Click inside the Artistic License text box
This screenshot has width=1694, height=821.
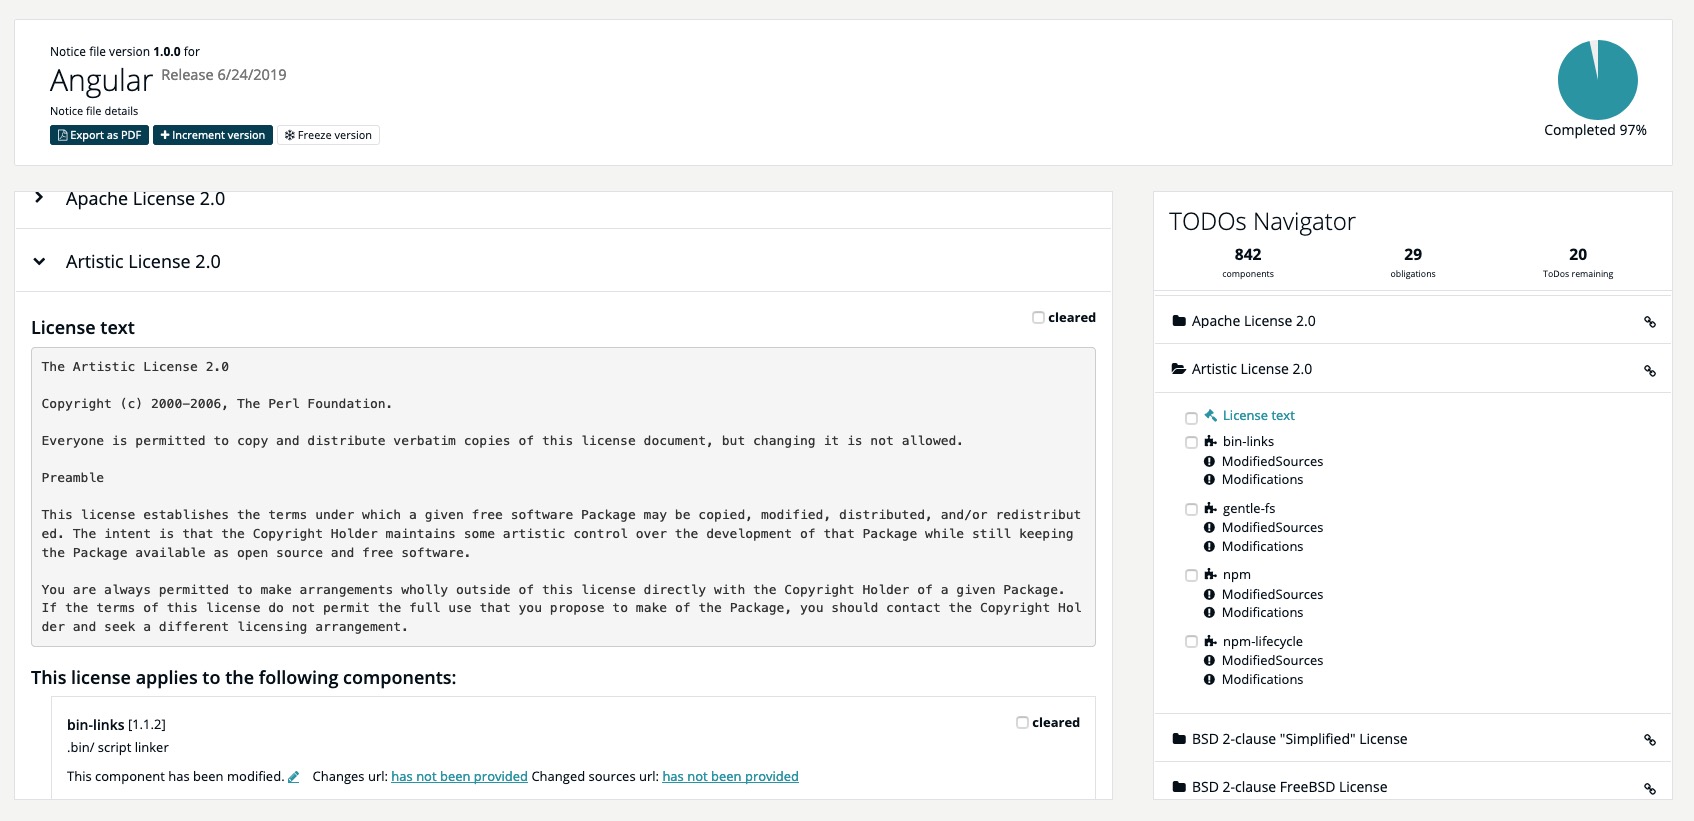(563, 497)
